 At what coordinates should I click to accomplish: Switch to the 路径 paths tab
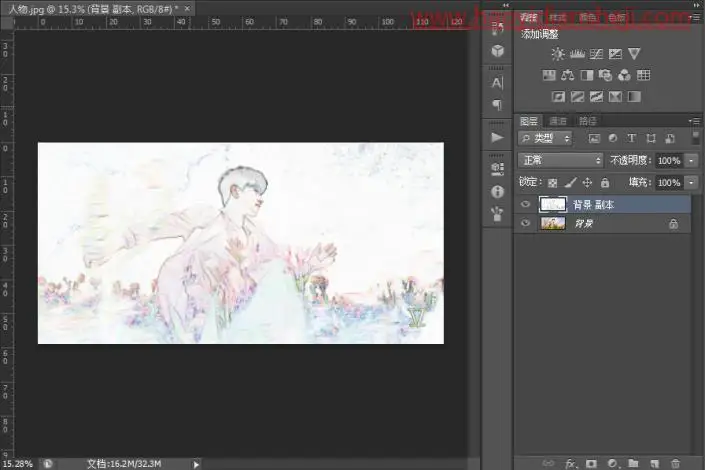pyautogui.click(x=588, y=121)
